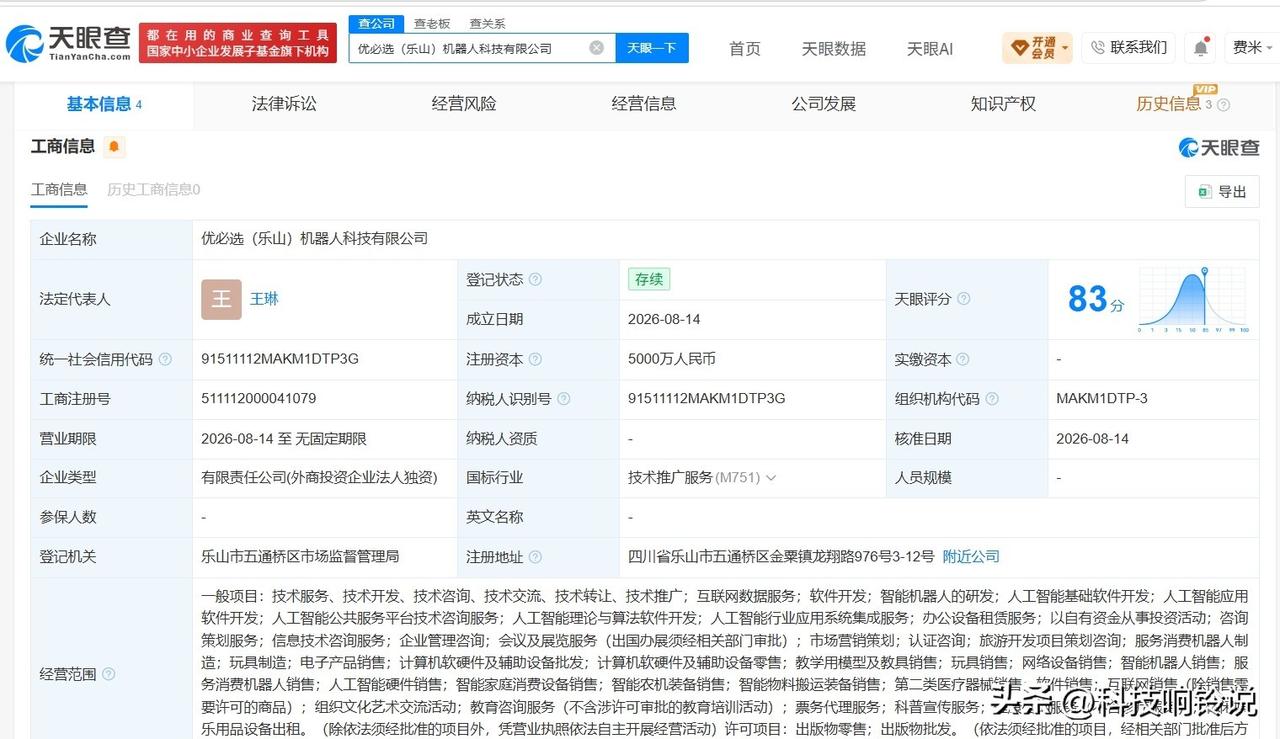Click the registration number 511112000041079
1280x739 pixels.
tap(259, 398)
